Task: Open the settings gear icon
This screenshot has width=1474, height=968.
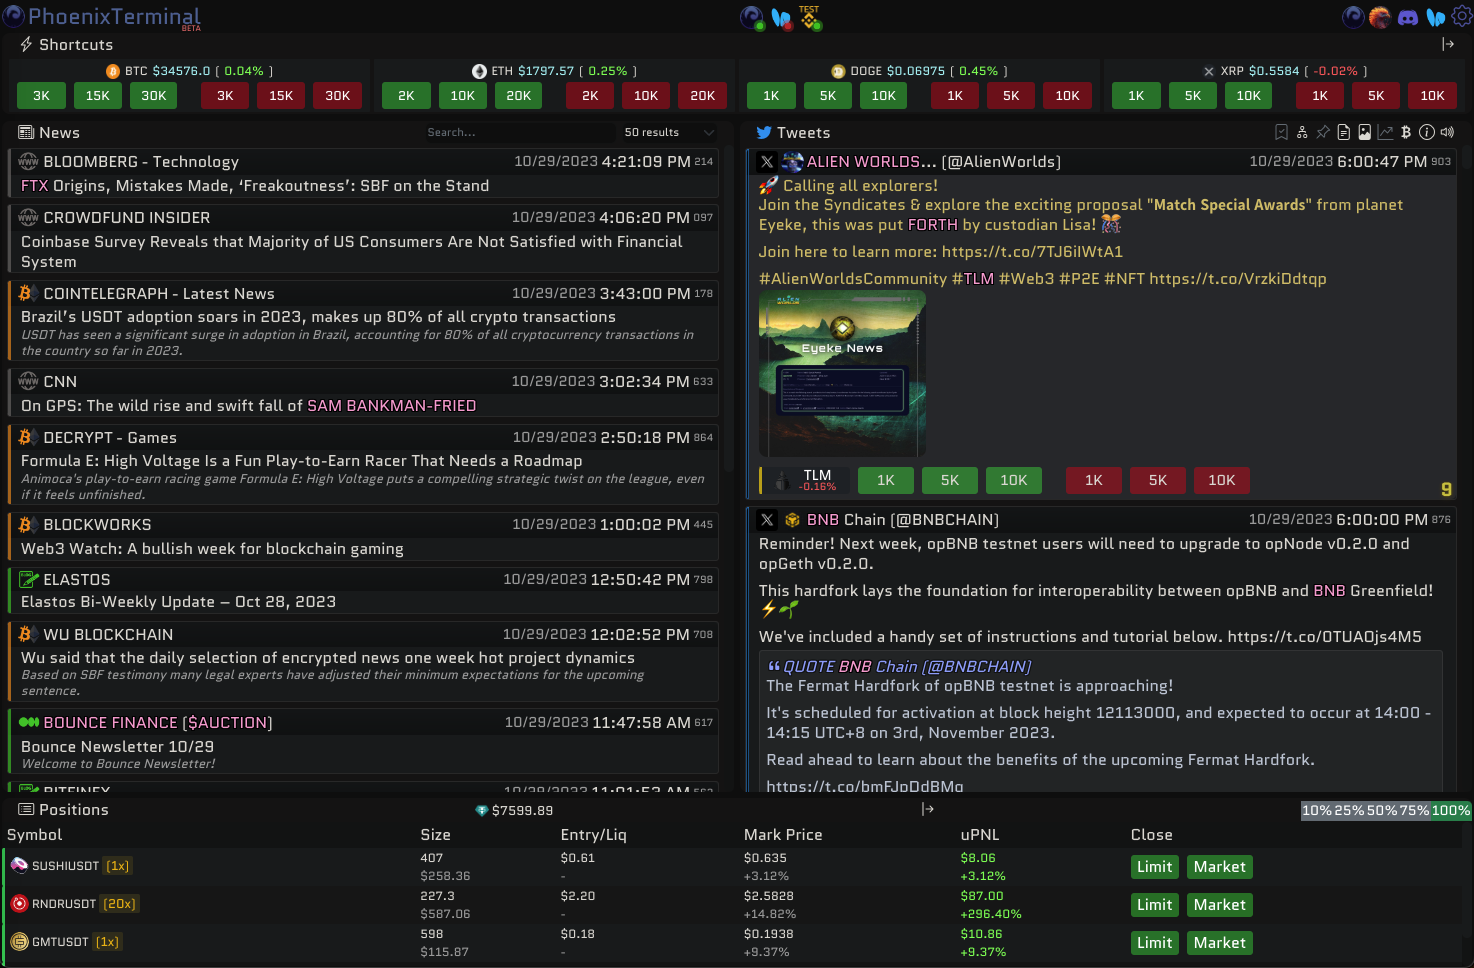Action: 1461,17
